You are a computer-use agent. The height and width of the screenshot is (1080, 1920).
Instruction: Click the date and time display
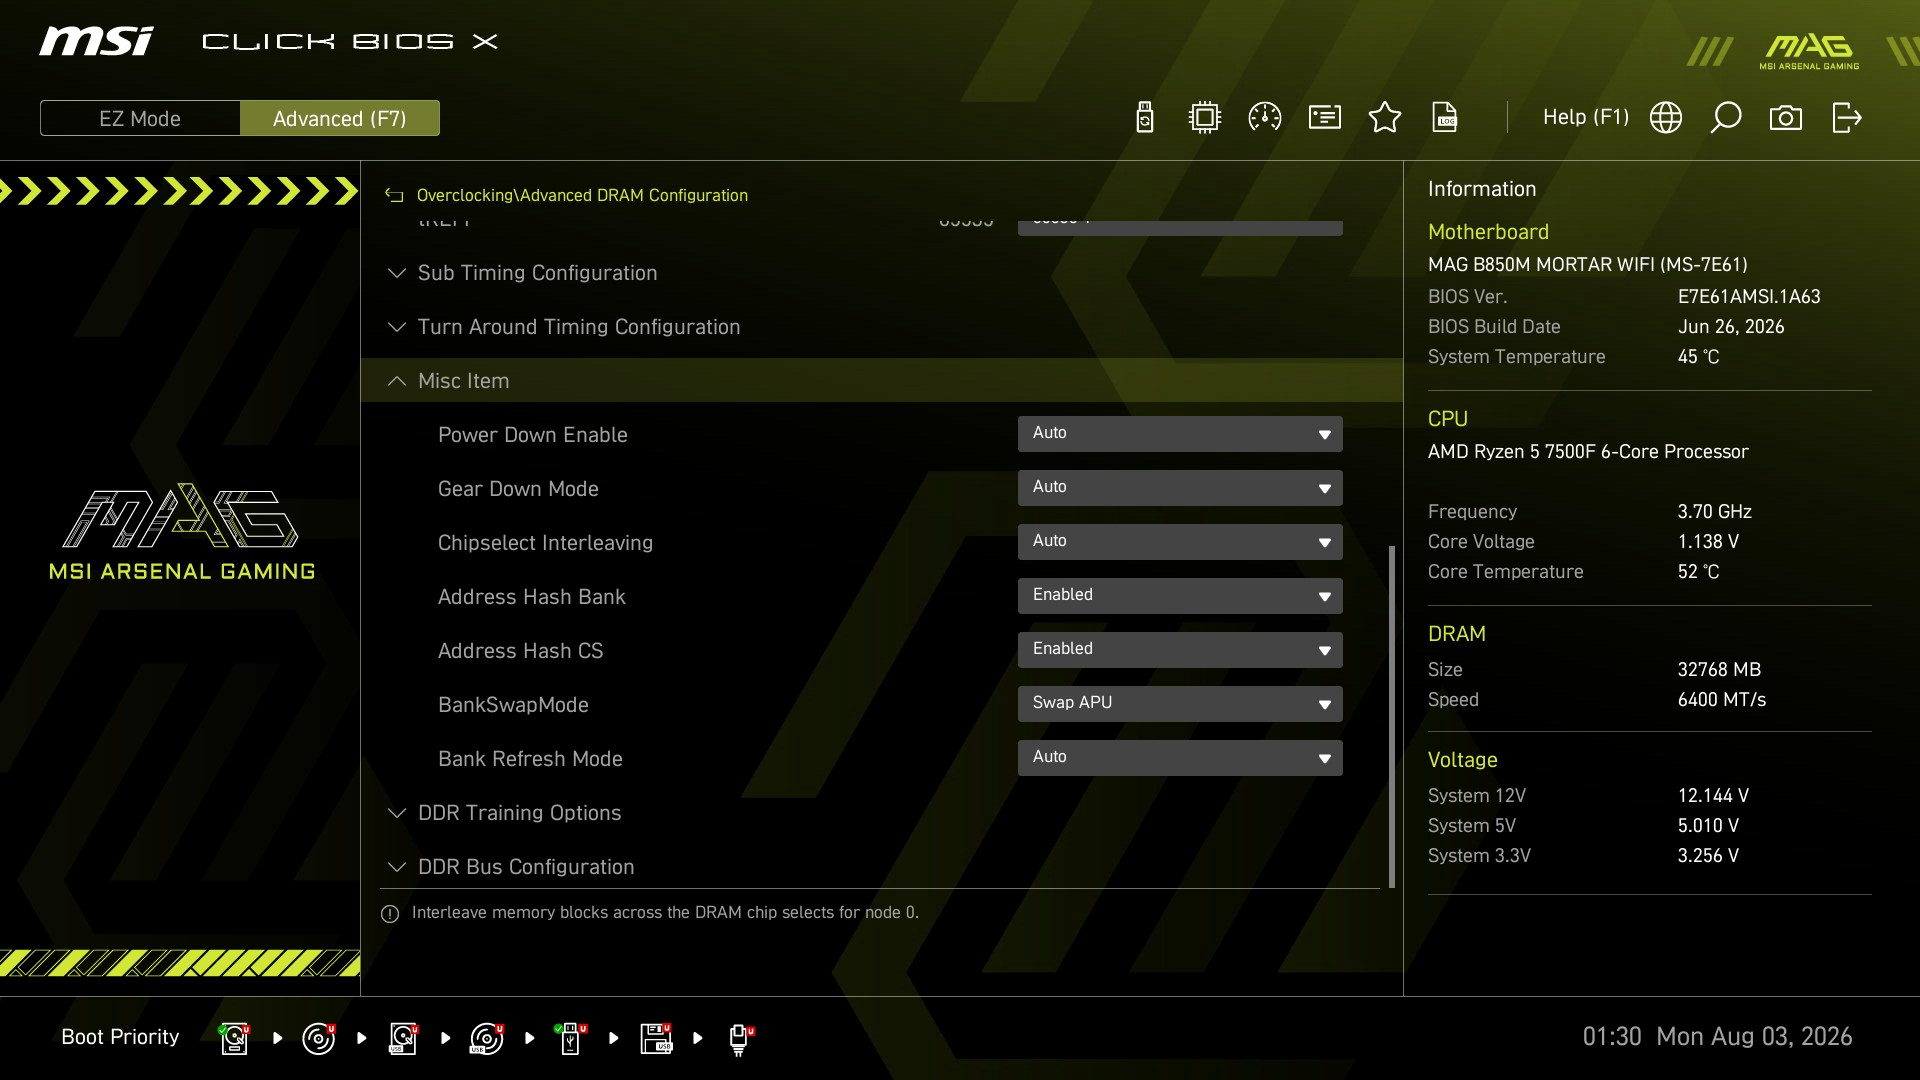(1717, 1037)
